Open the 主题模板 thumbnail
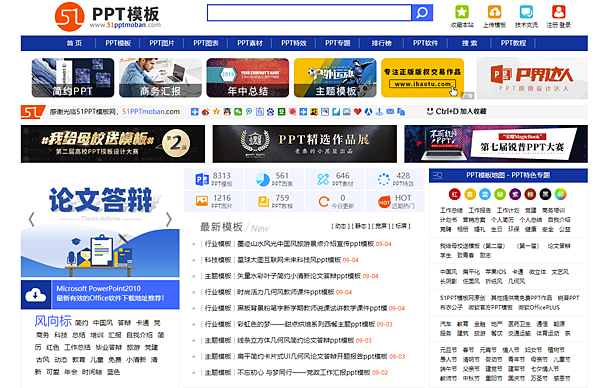 pos(335,78)
